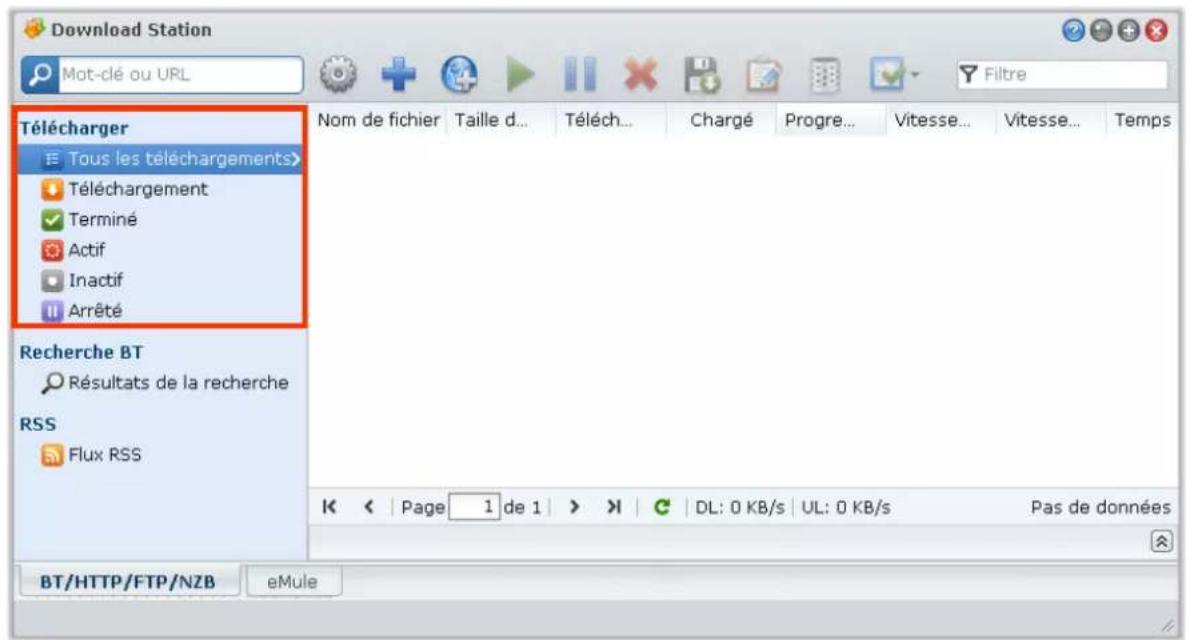
Task: Switch to BT/HTTP/FTP/NZB tab
Action: [128, 582]
